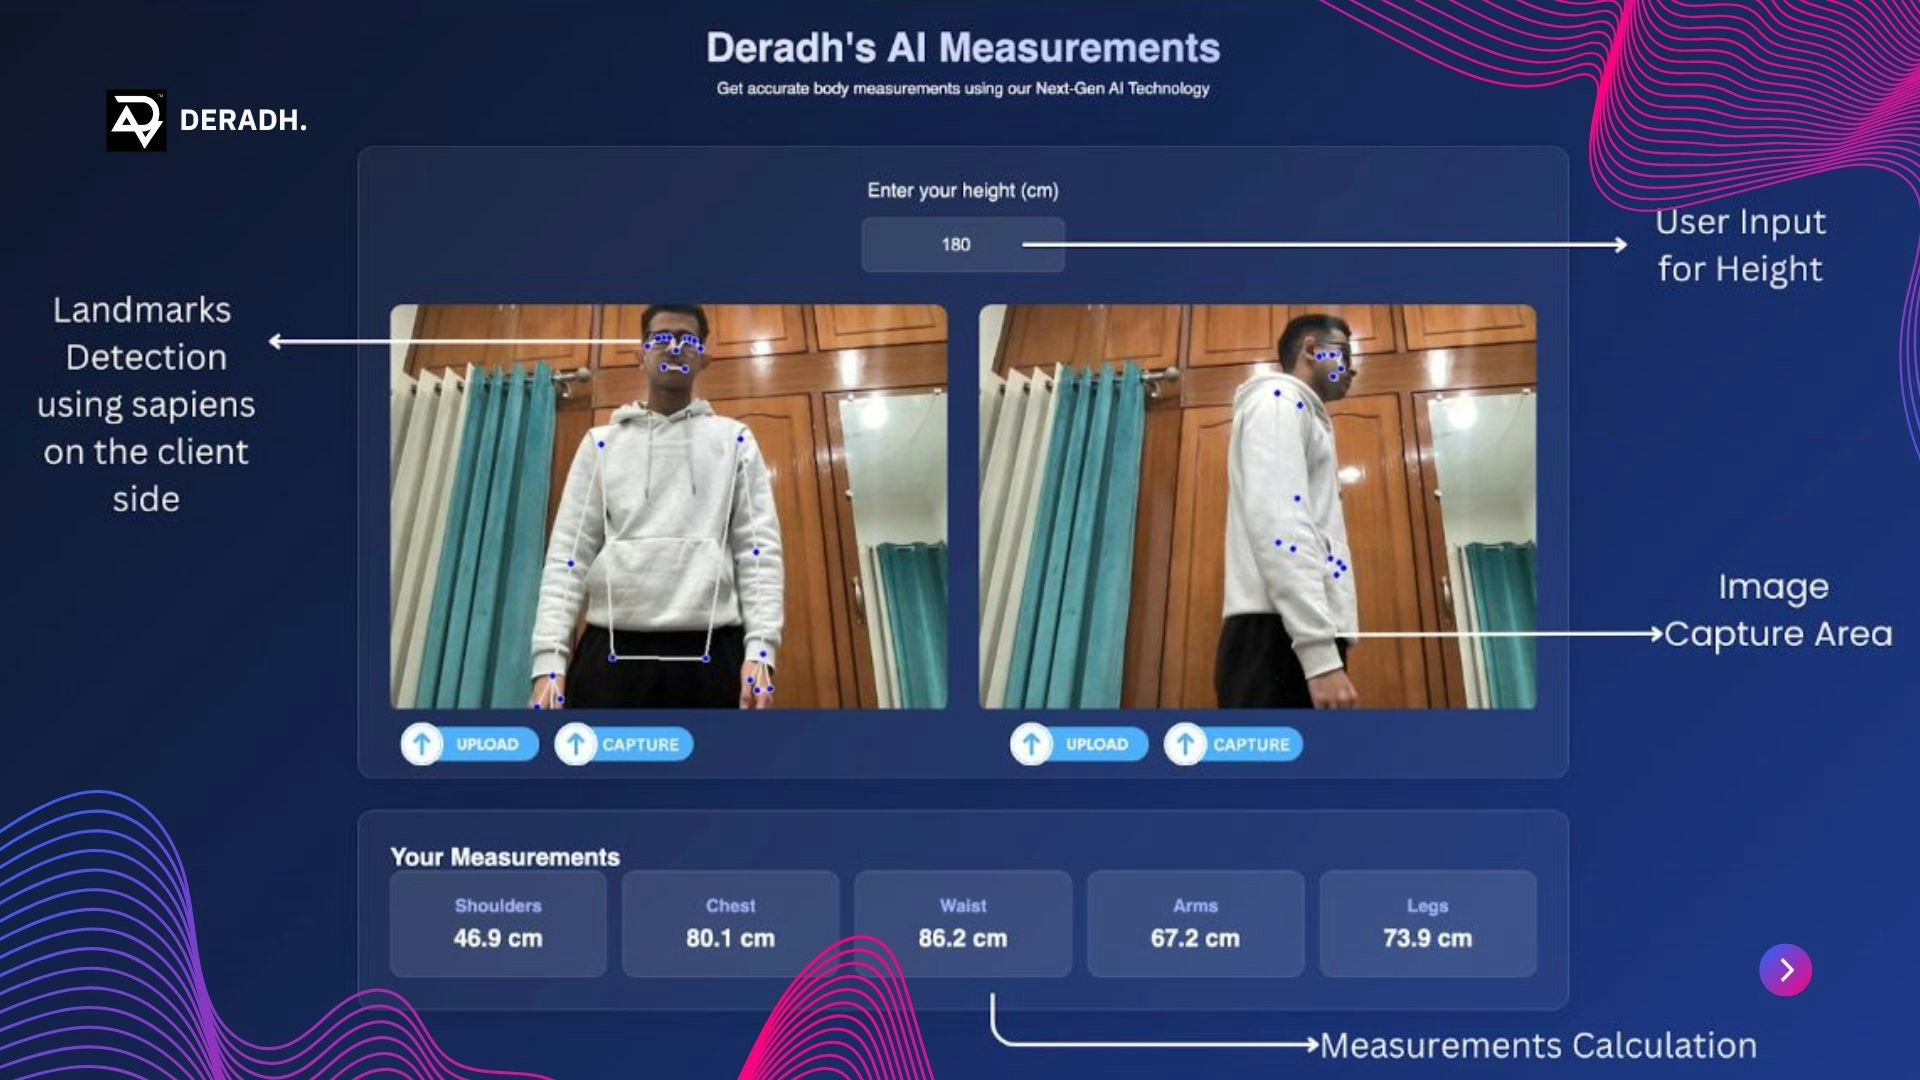Screen dimensions: 1920x1080
Task: Click the capture arrow icon under the front photo
Action: [x=576, y=744]
